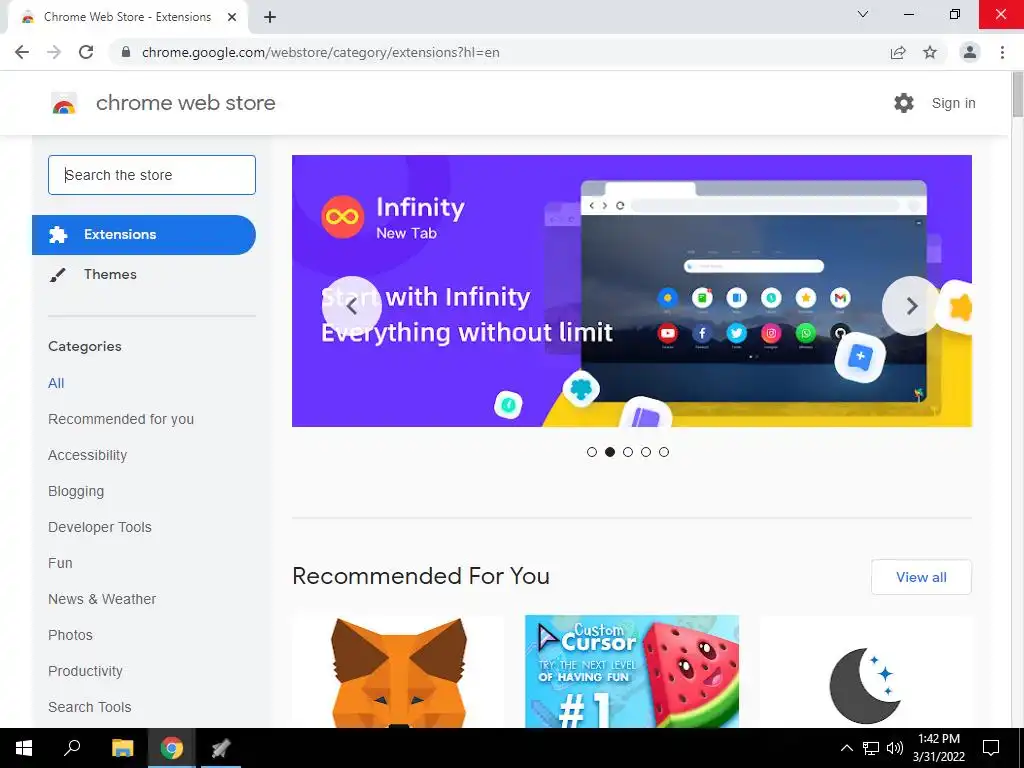Screen dimensions: 1024x768
Task: Choose the Photos category
Action: coord(71,635)
